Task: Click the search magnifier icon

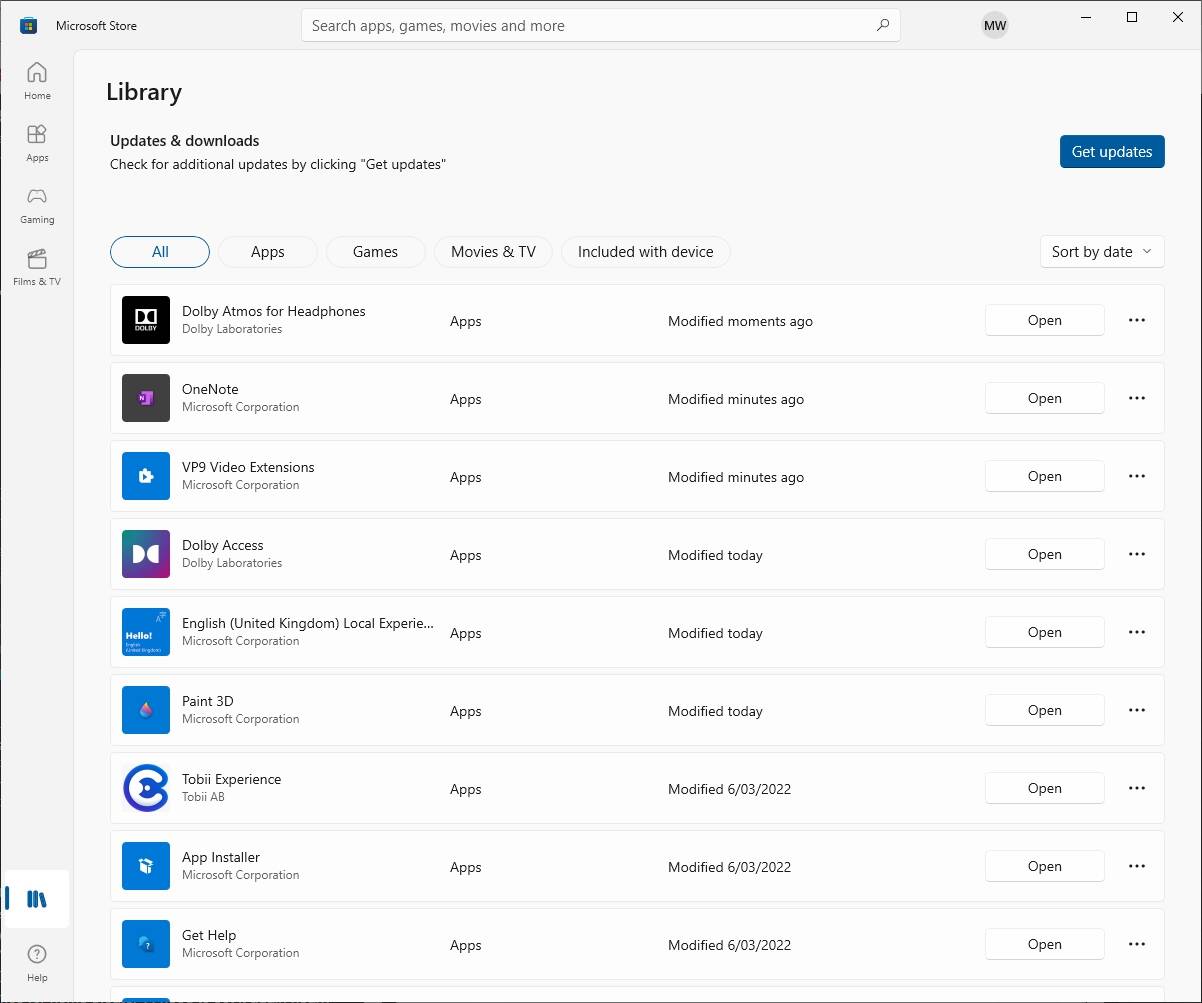Action: pyautogui.click(x=883, y=26)
